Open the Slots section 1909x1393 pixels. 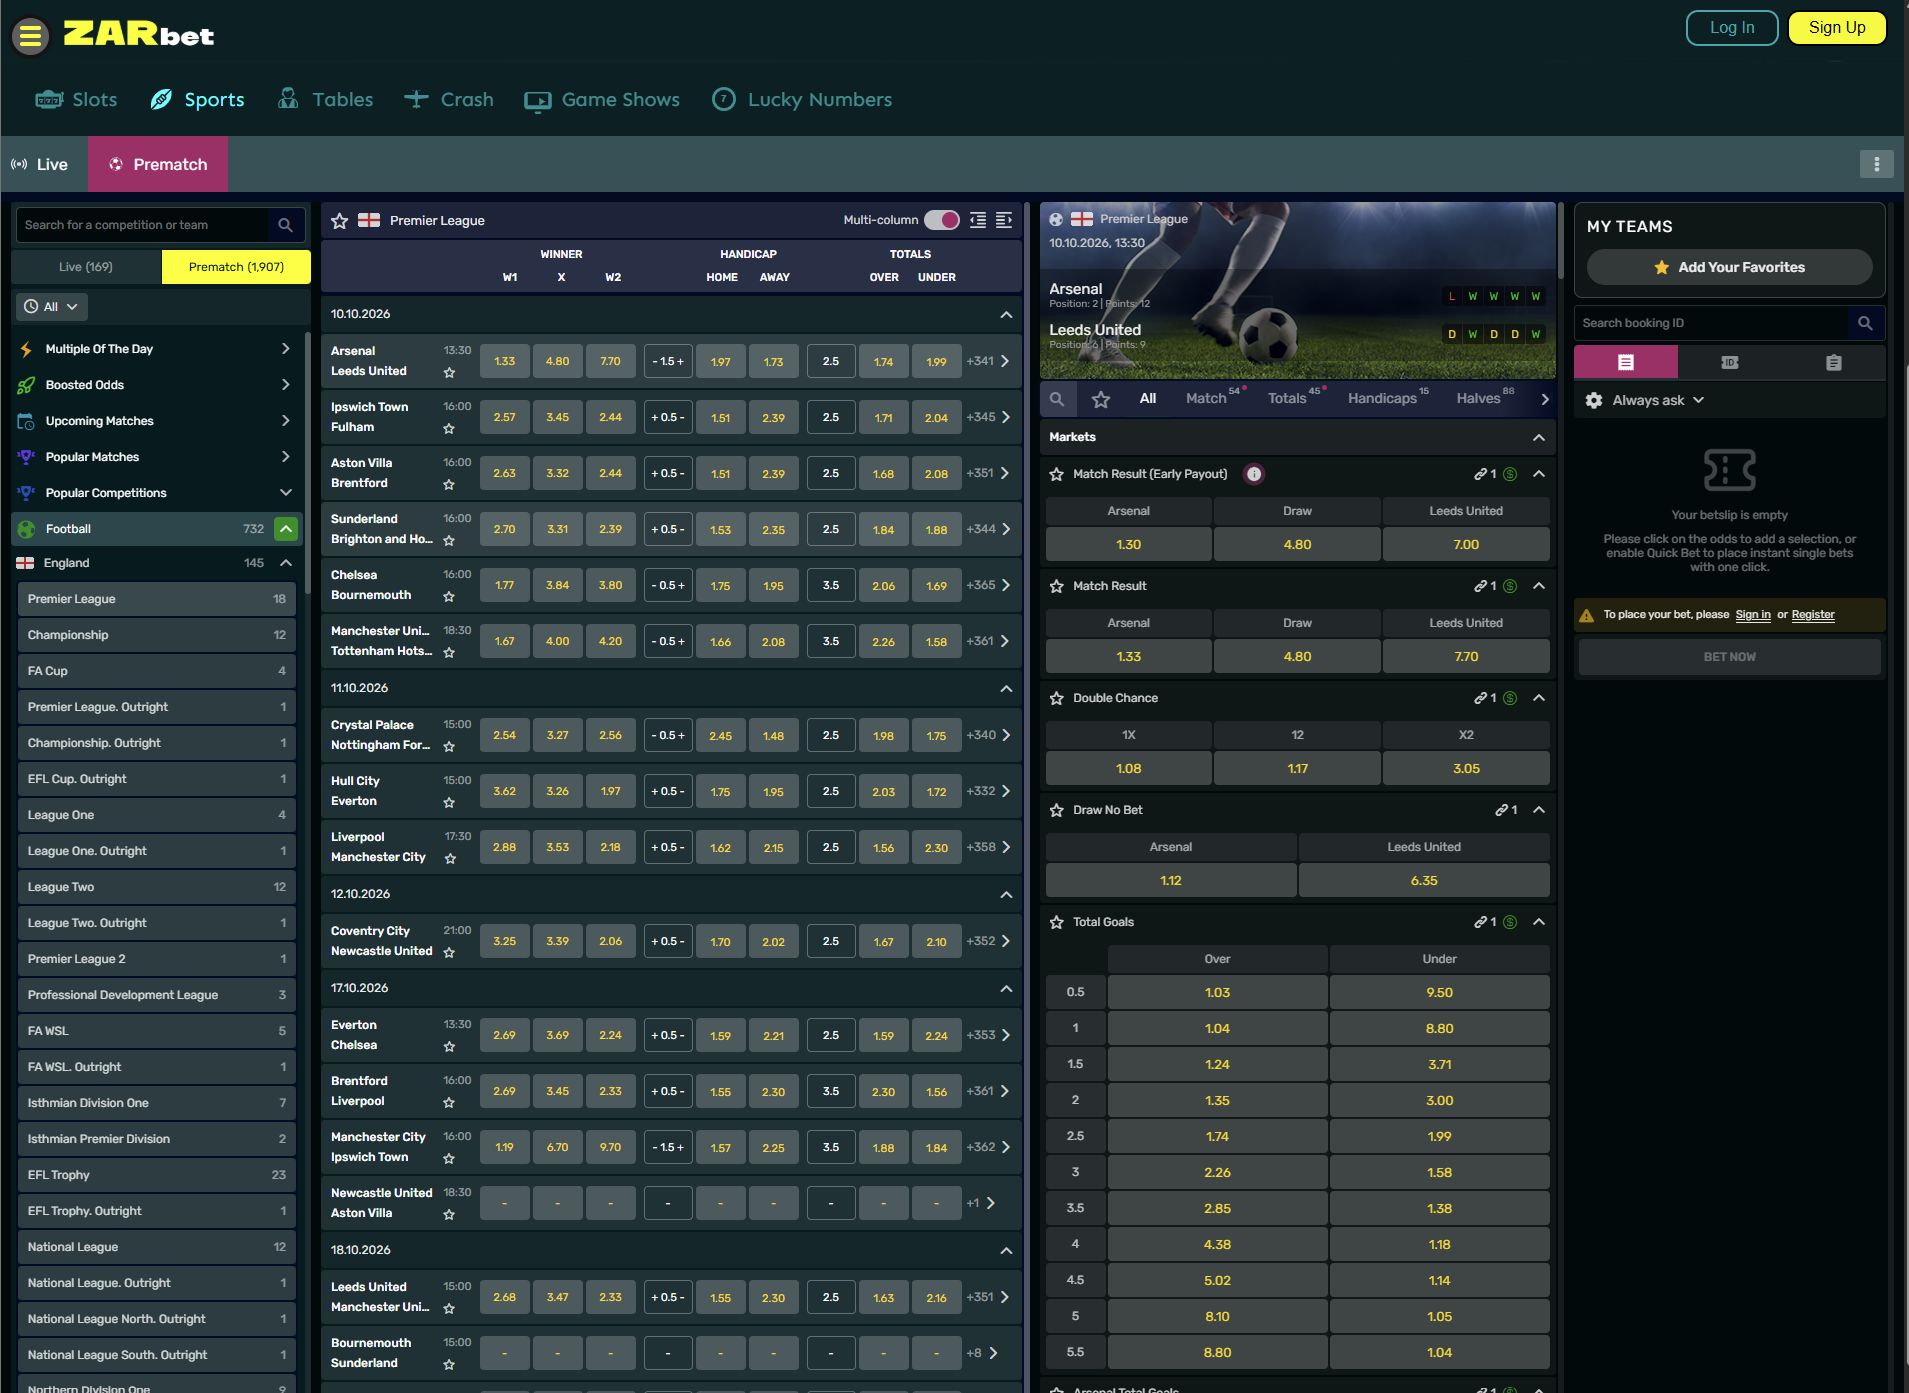point(77,100)
